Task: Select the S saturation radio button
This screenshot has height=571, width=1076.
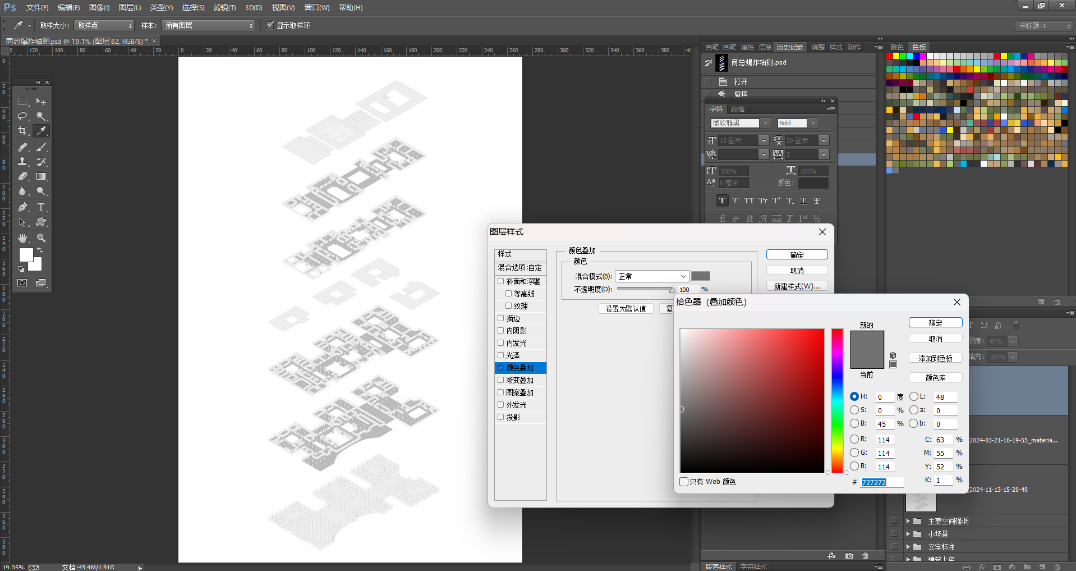Action: (x=854, y=410)
